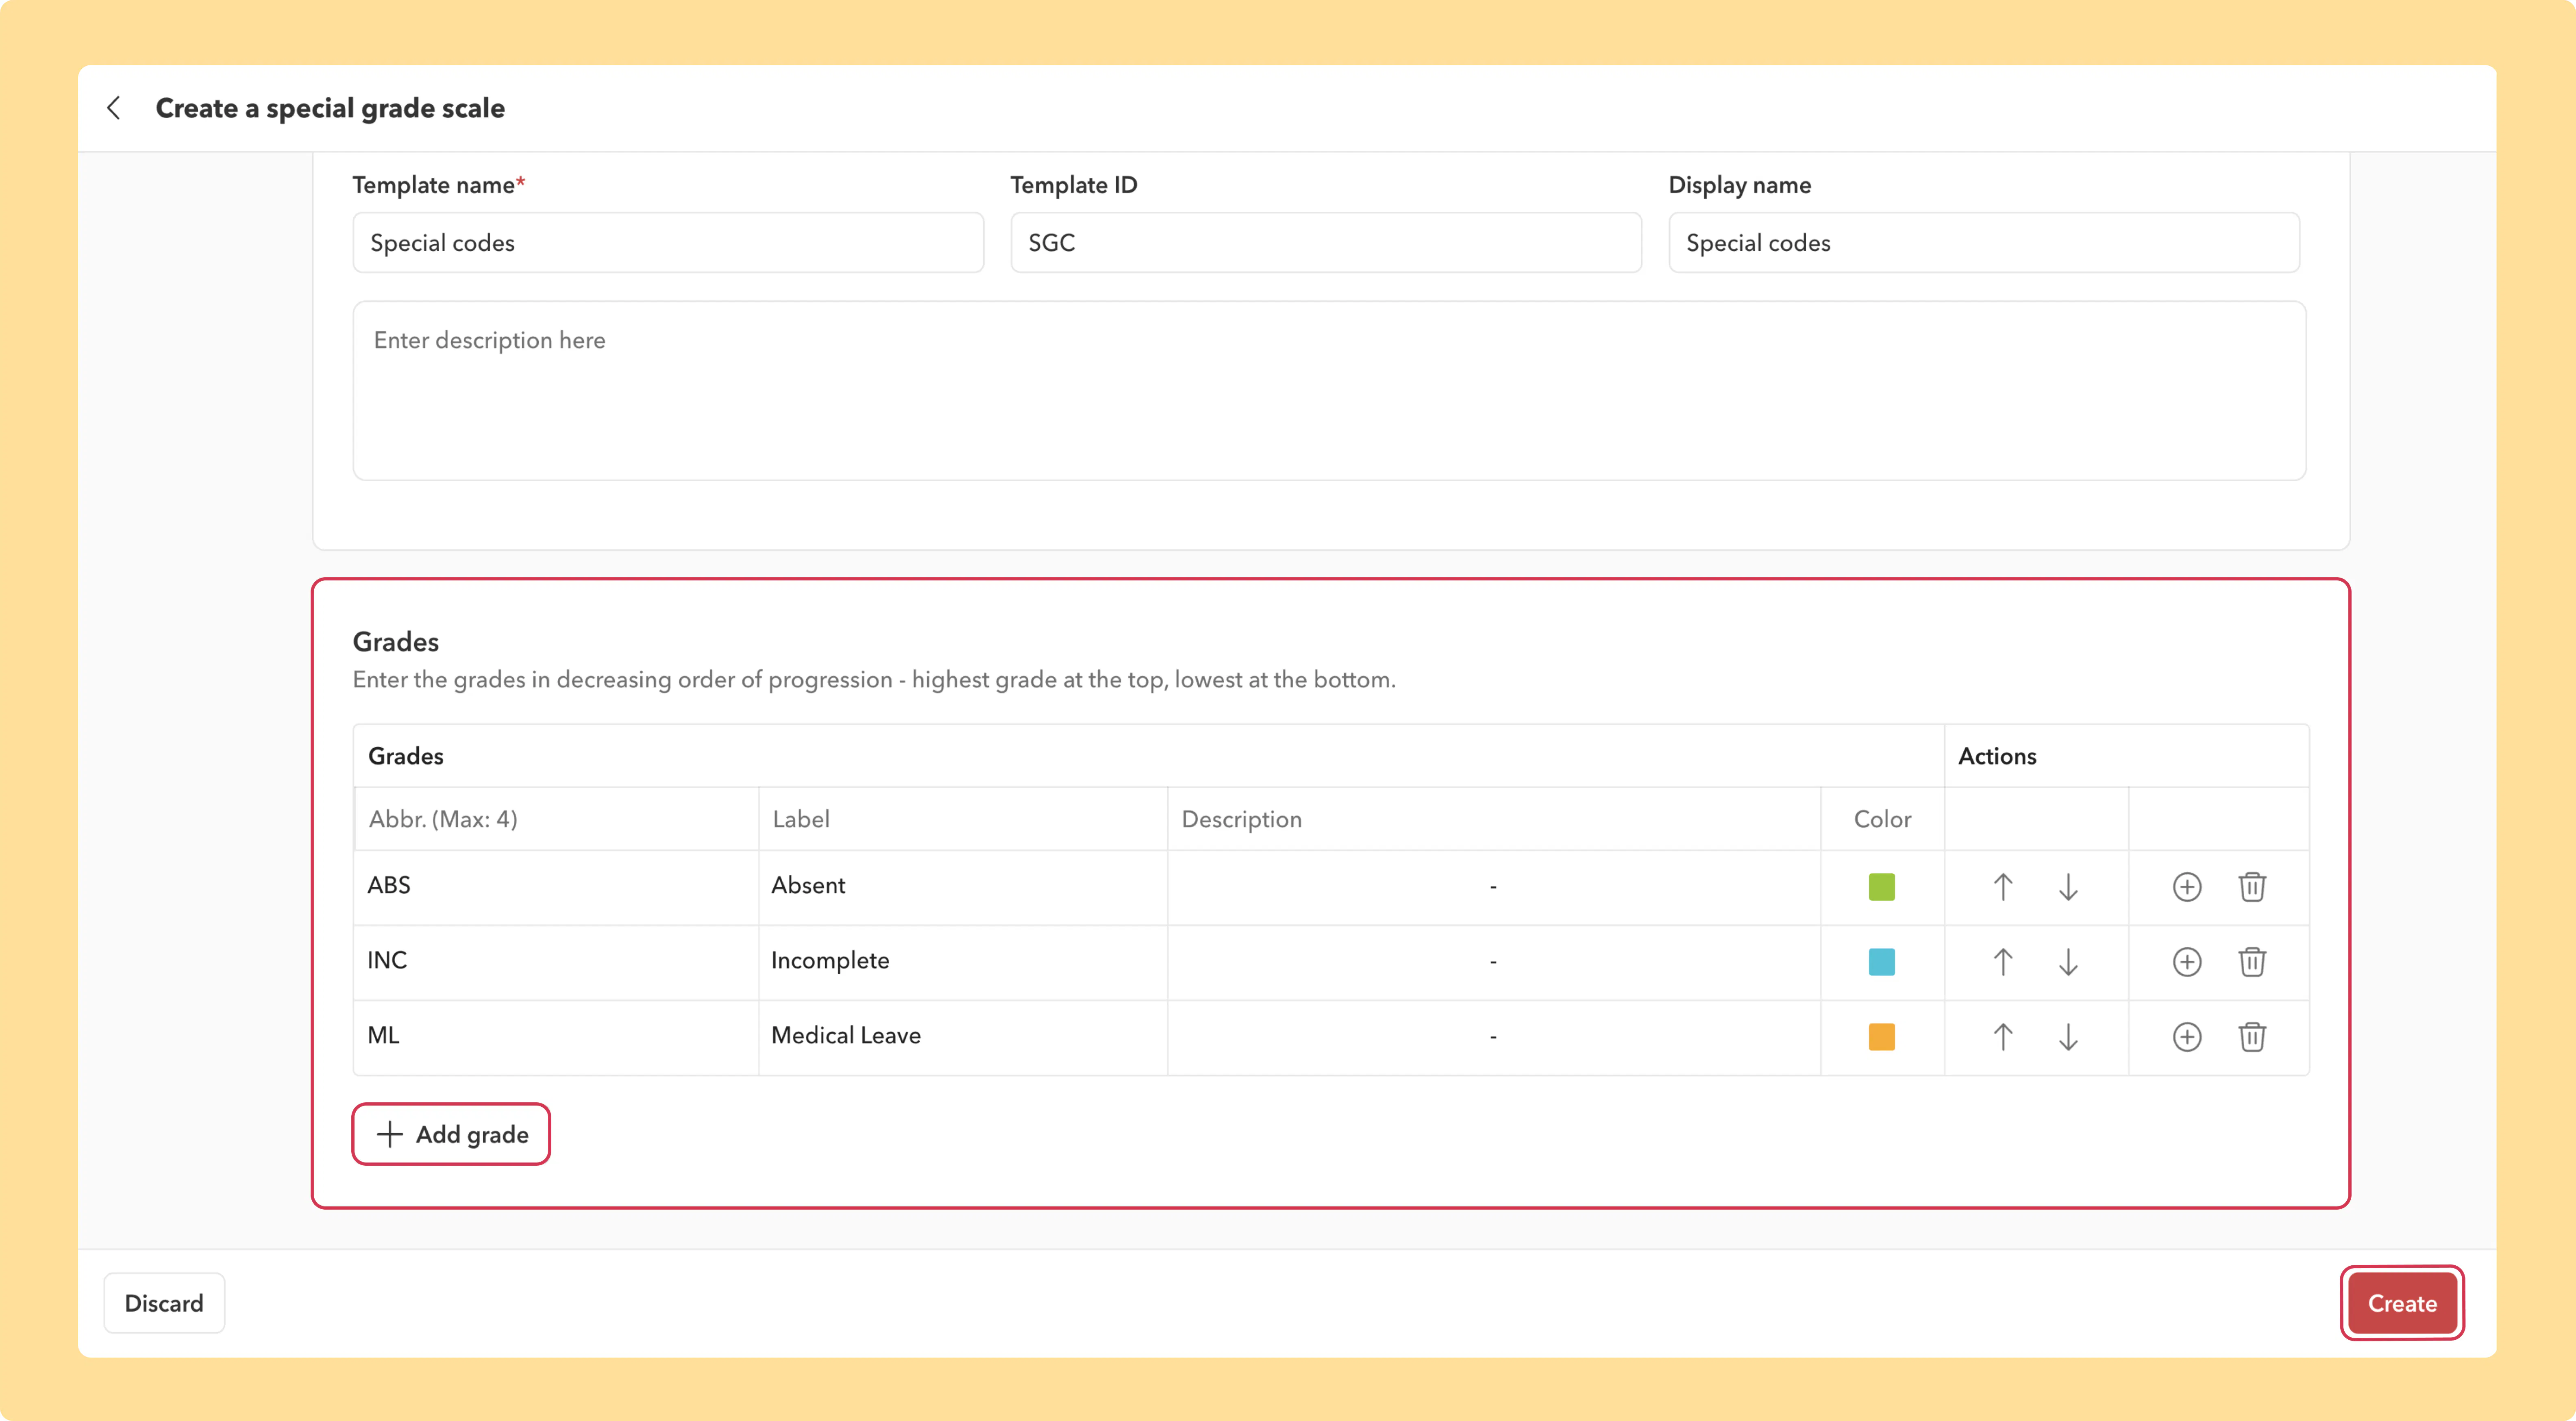This screenshot has height=1421, width=2576.
Task: Insert a row after the ABS grade
Action: (x=2187, y=887)
